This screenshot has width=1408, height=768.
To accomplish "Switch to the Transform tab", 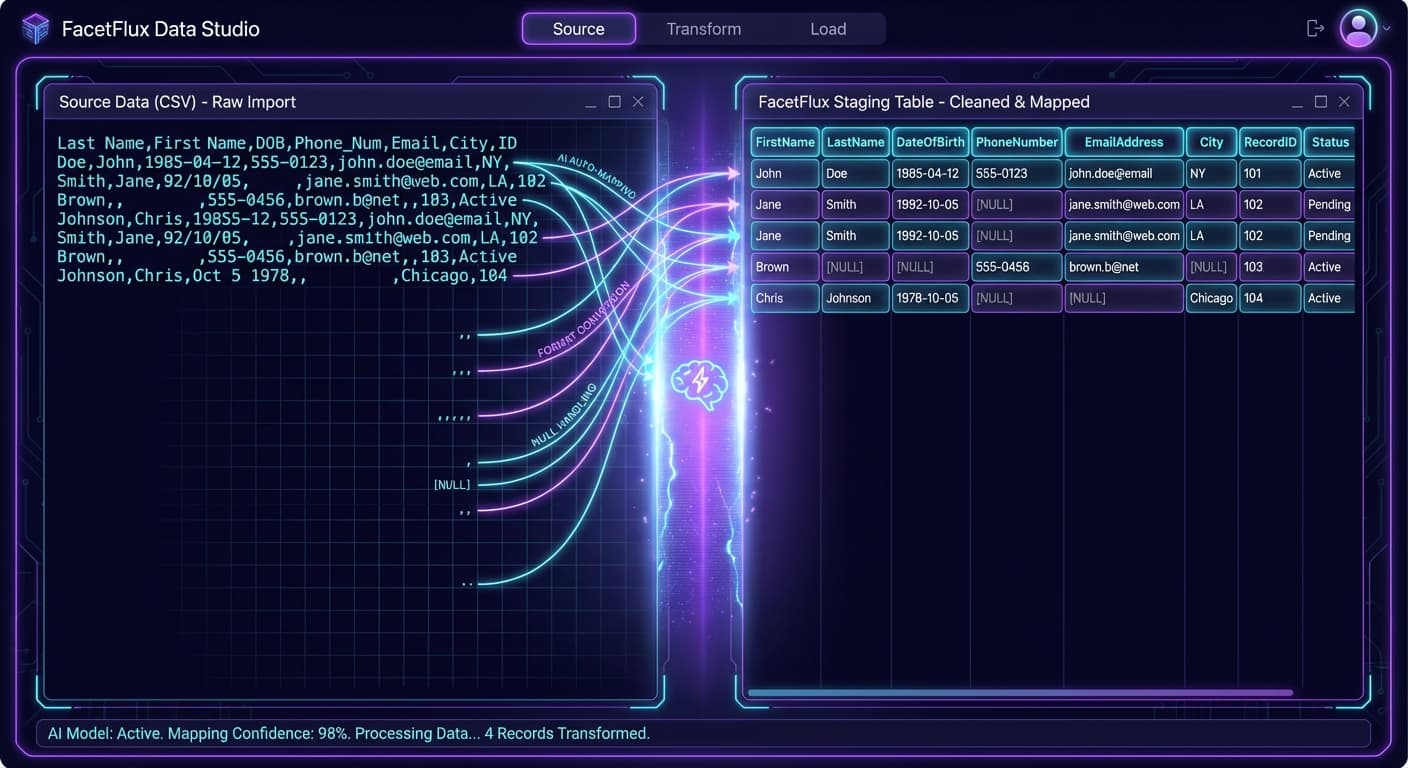I will 703,28.
